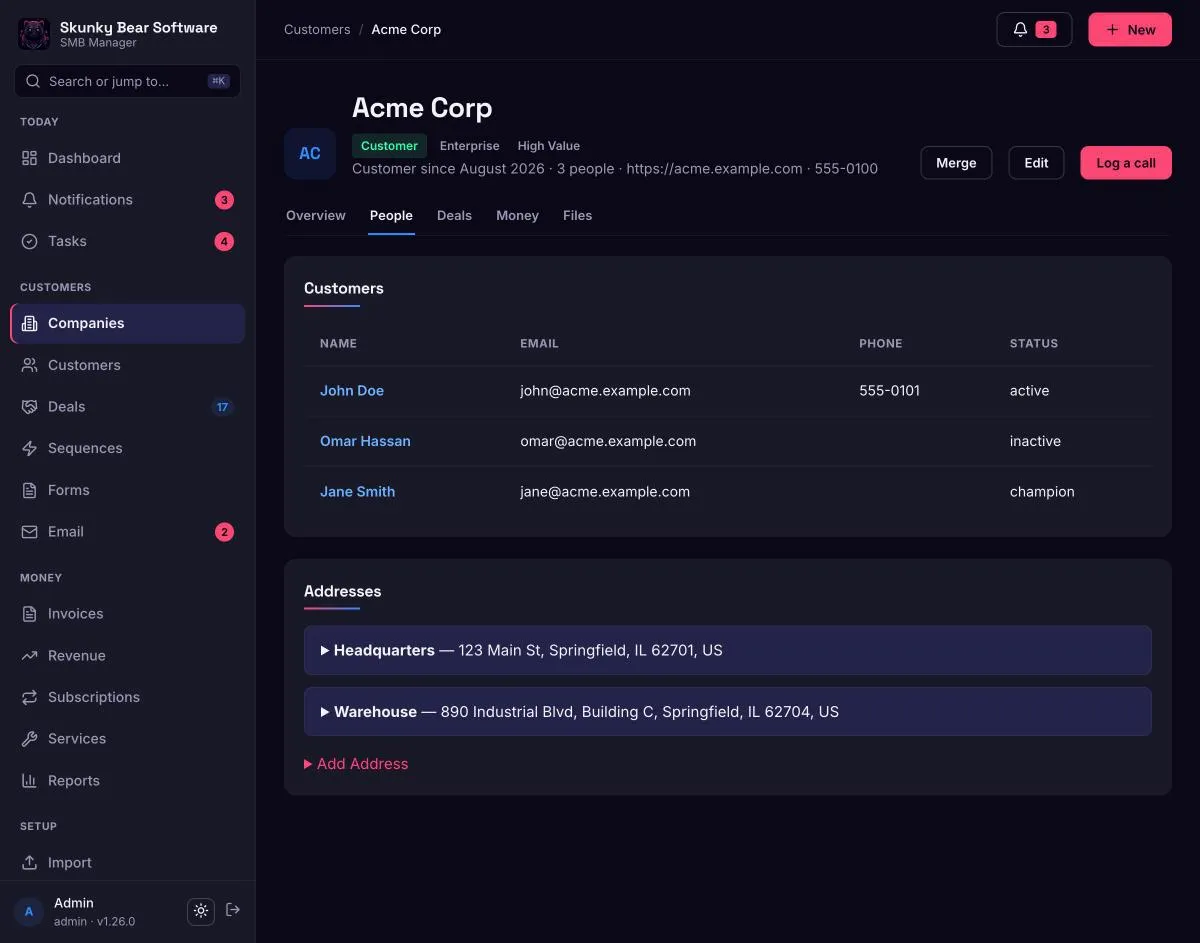Open the top bar notification bell
The height and width of the screenshot is (943, 1200).
point(1034,30)
